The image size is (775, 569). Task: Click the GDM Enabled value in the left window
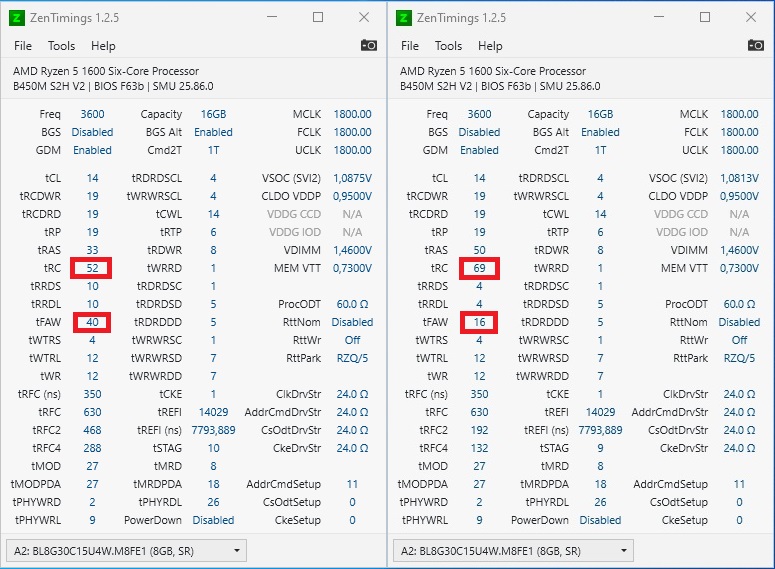tap(92, 150)
